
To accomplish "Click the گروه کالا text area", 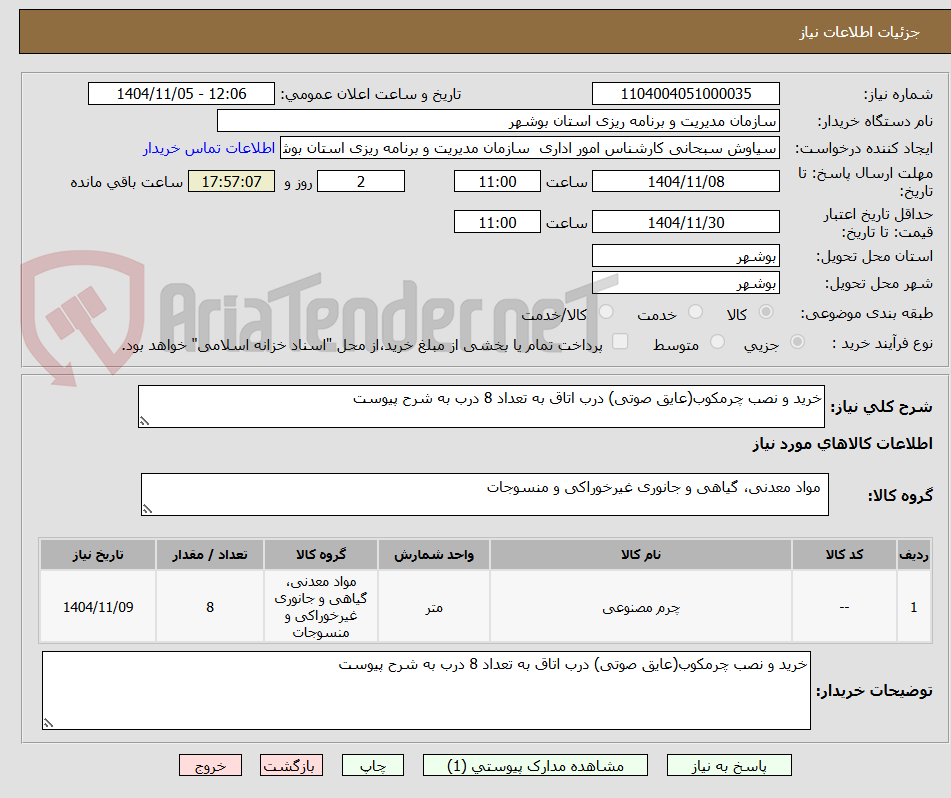I will point(485,495).
